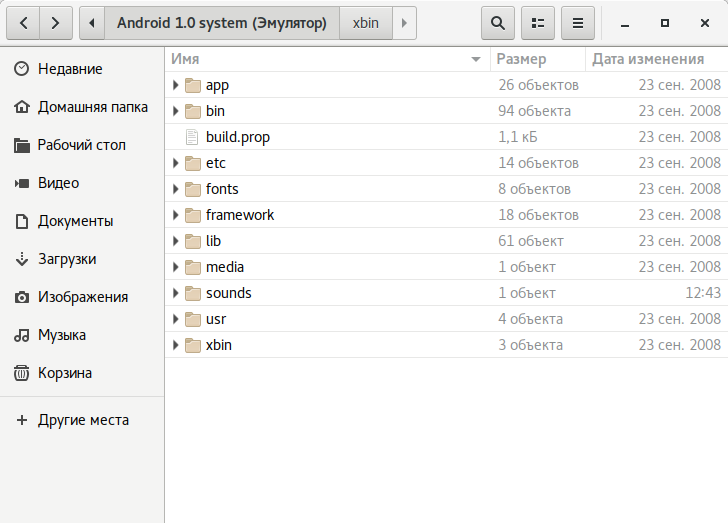Click the '26 объектов' size cell

coord(539,85)
